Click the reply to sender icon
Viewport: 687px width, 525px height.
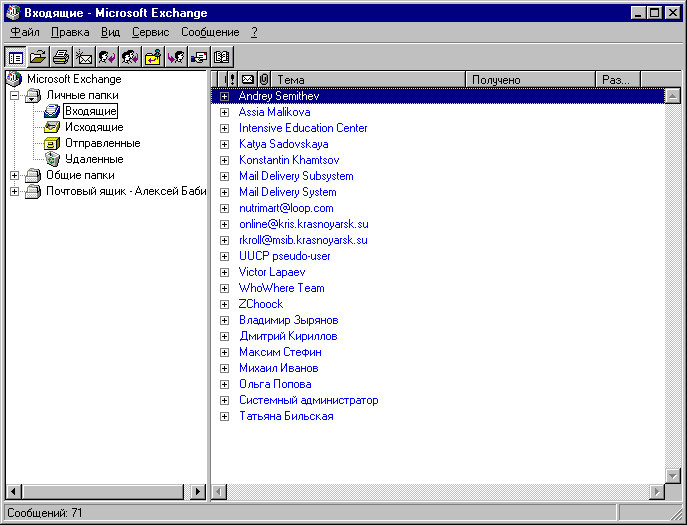pyautogui.click(x=107, y=57)
